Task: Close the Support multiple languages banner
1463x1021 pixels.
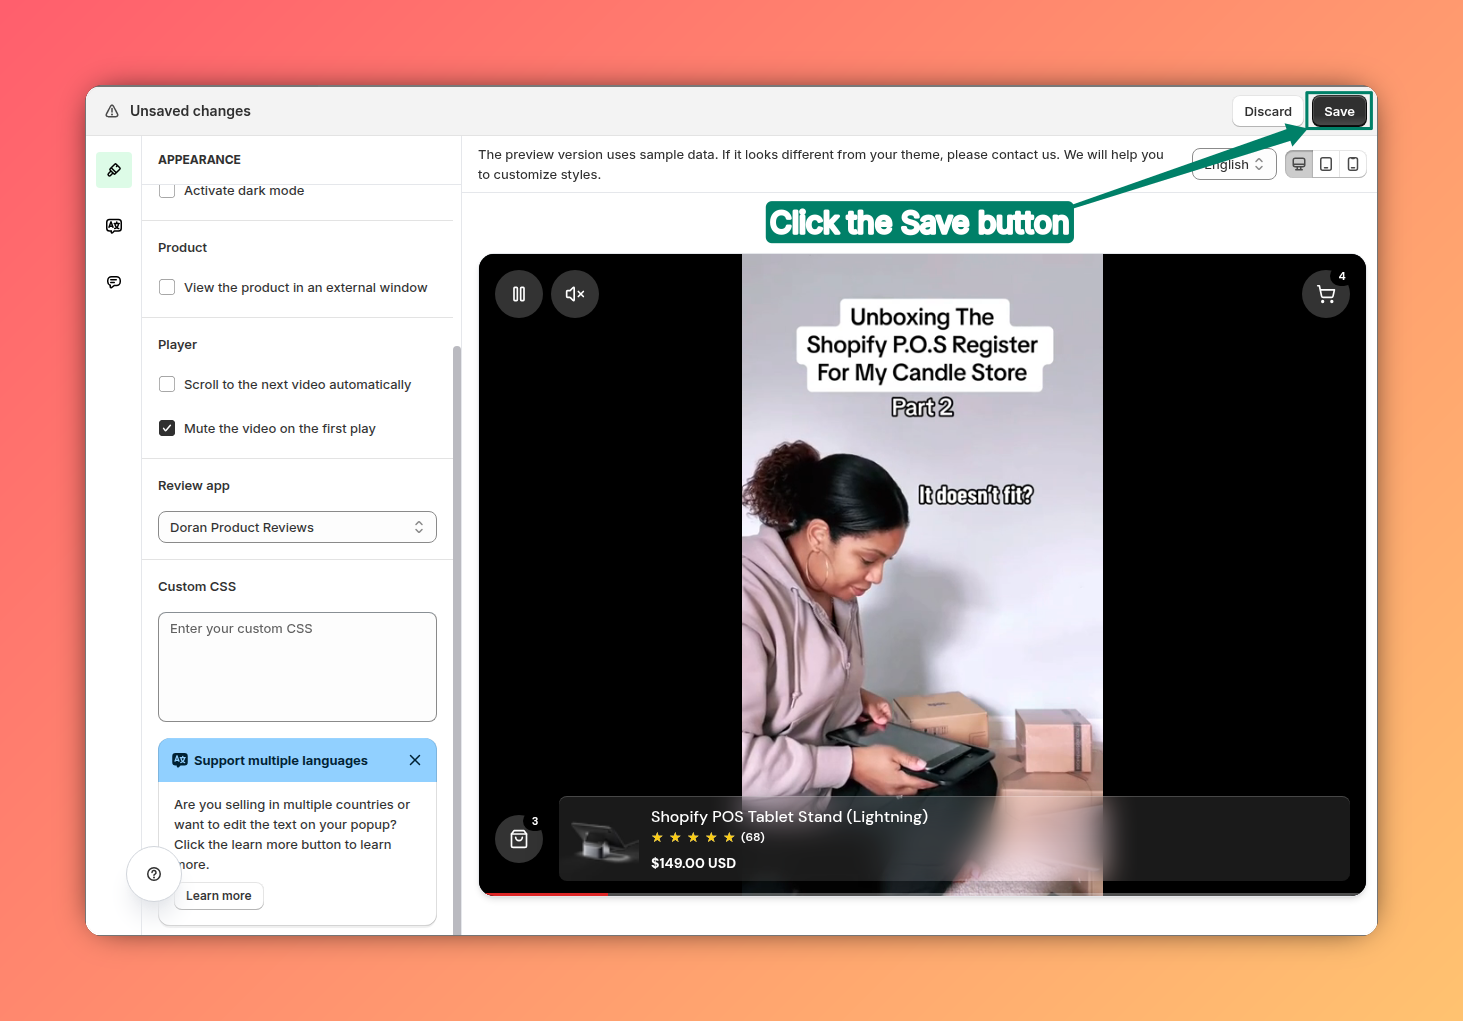Action: pos(415,760)
